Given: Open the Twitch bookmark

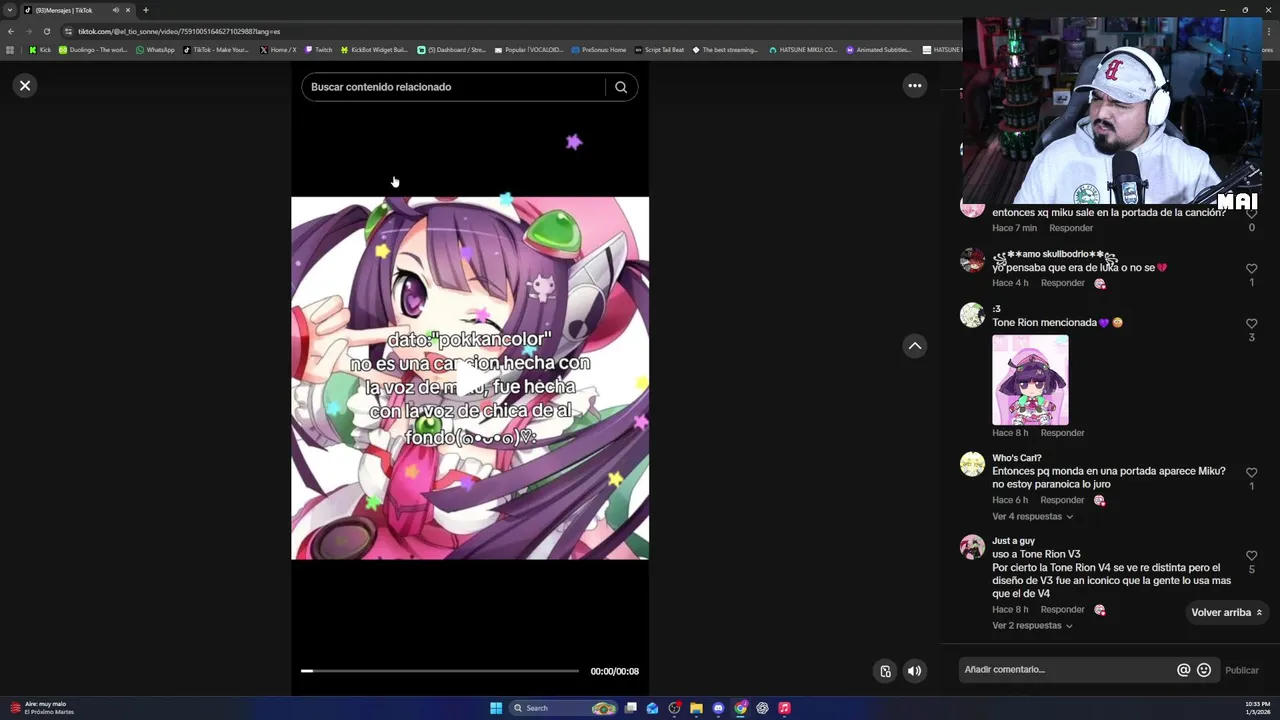Looking at the screenshot, I should click(x=318, y=49).
